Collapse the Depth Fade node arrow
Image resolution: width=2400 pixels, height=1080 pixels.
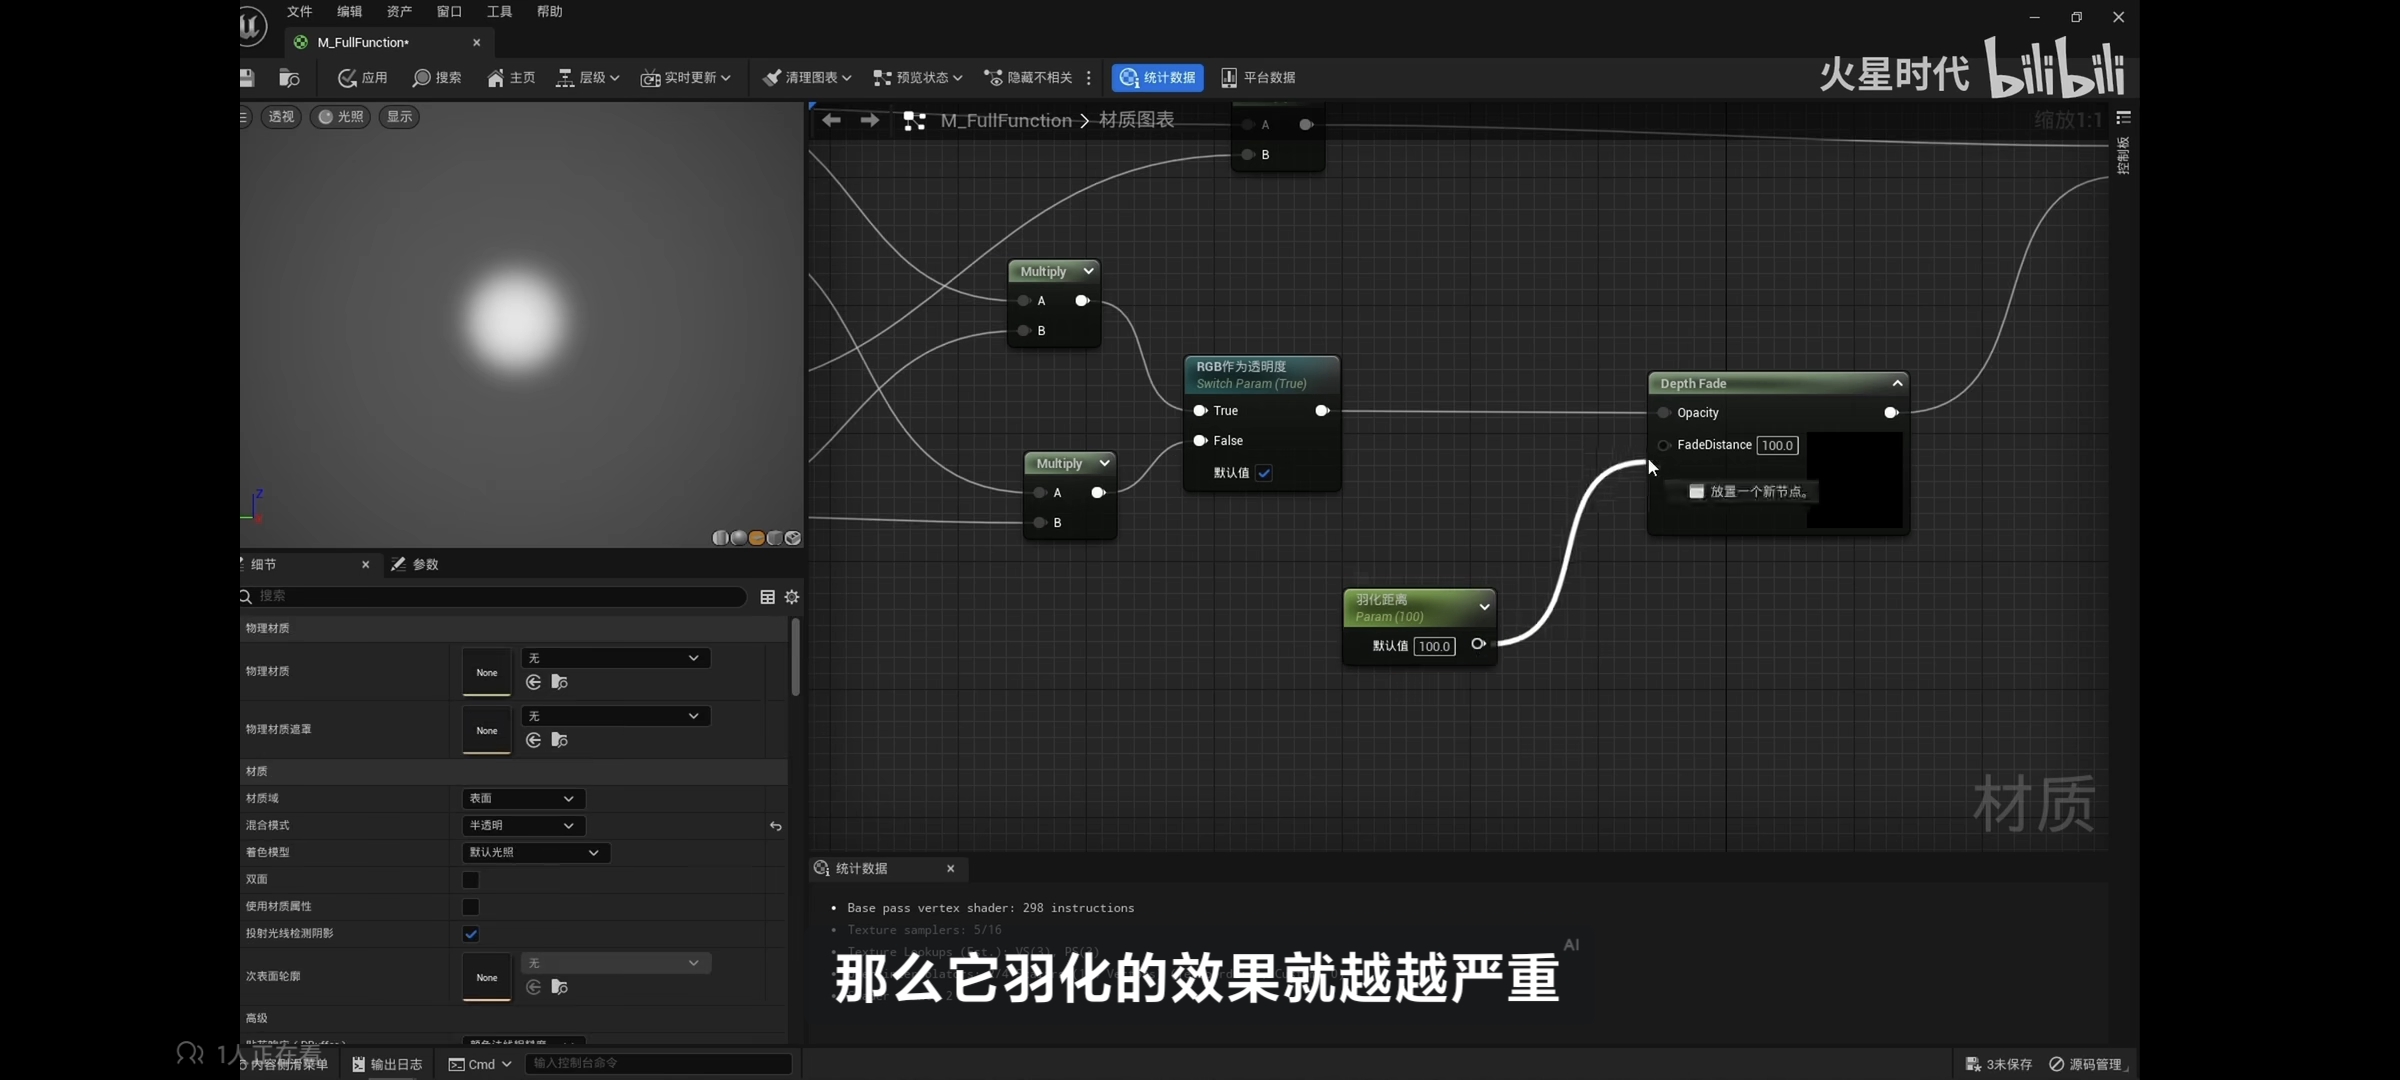coord(1897,383)
